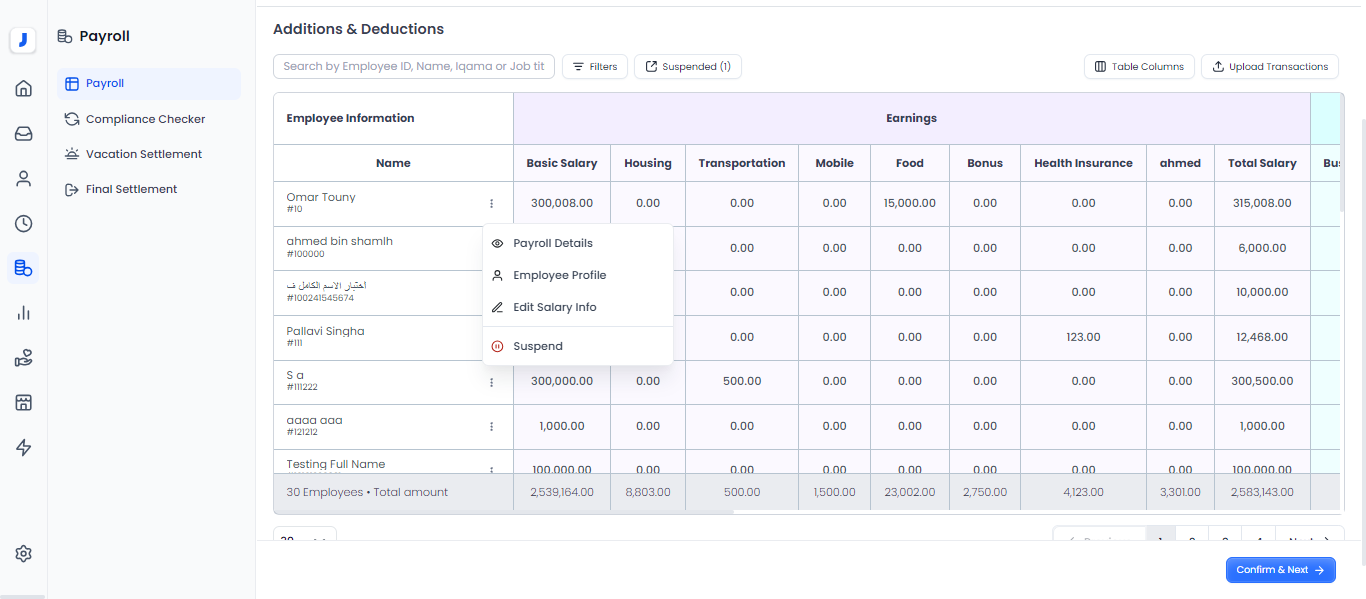Click the Employees person icon in sidebar
This screenshot has height=599, width=1366.
coord(24,179)
